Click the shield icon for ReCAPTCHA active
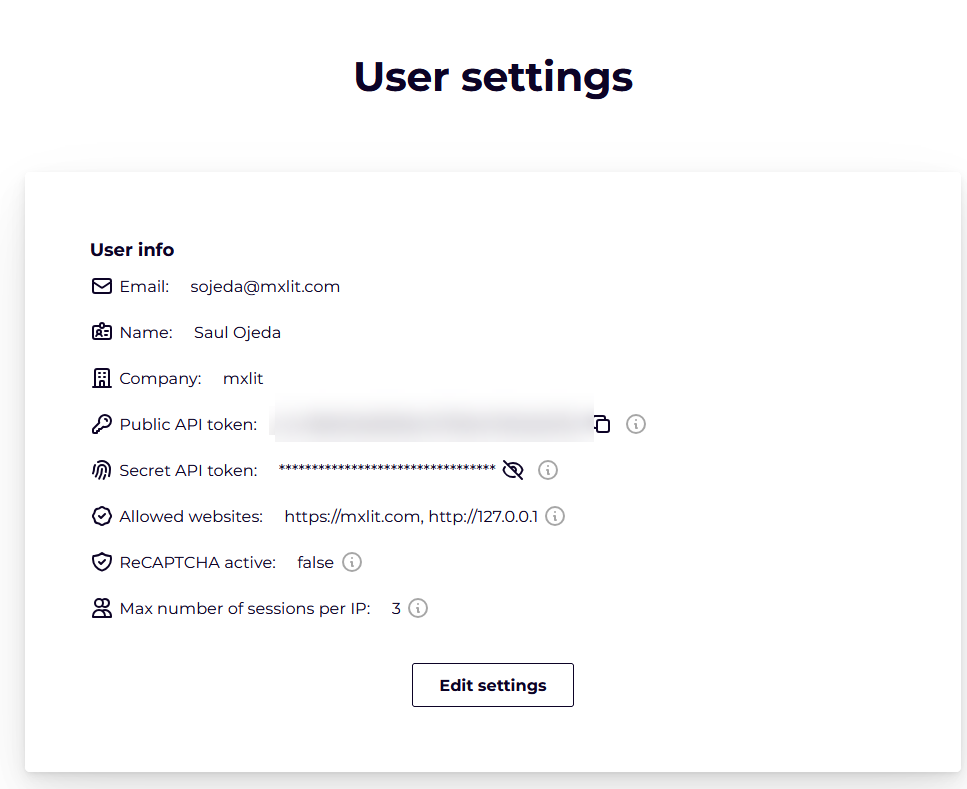Image resolution: width=967 pixels, height=789 pixels. (101, 562)
